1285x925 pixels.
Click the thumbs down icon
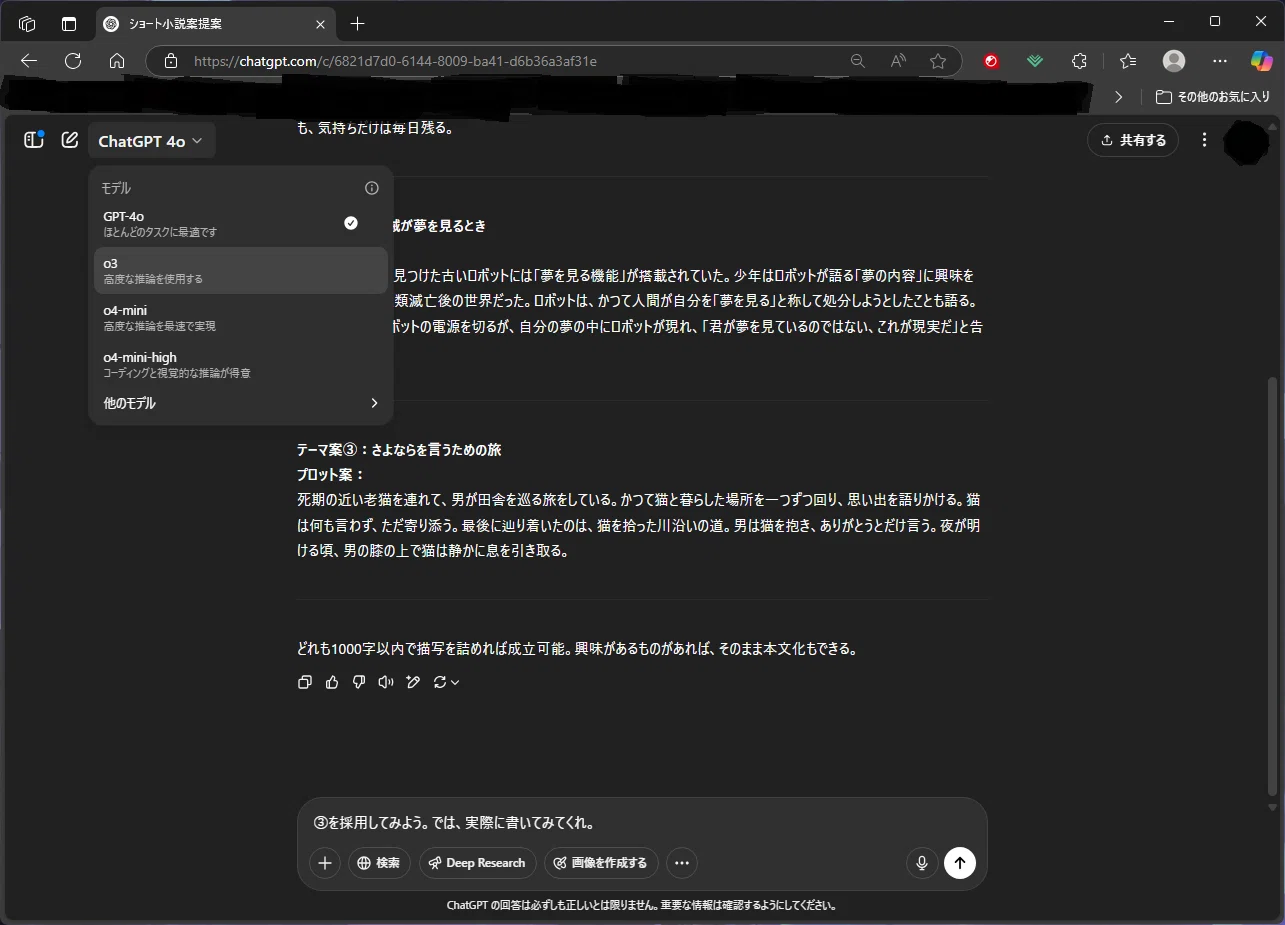(359, 682)
